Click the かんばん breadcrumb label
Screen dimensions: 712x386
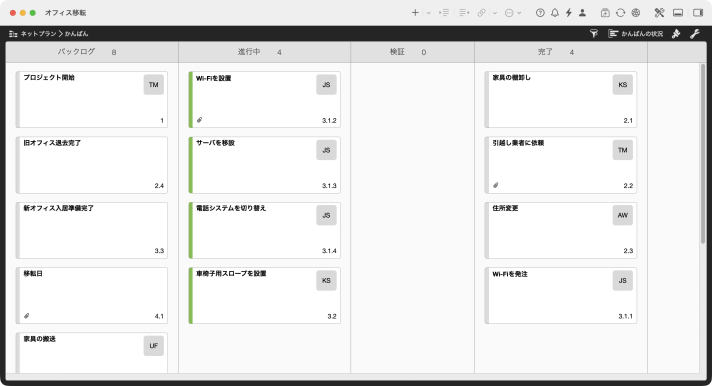pyautogui.click(x=76, y=34)
